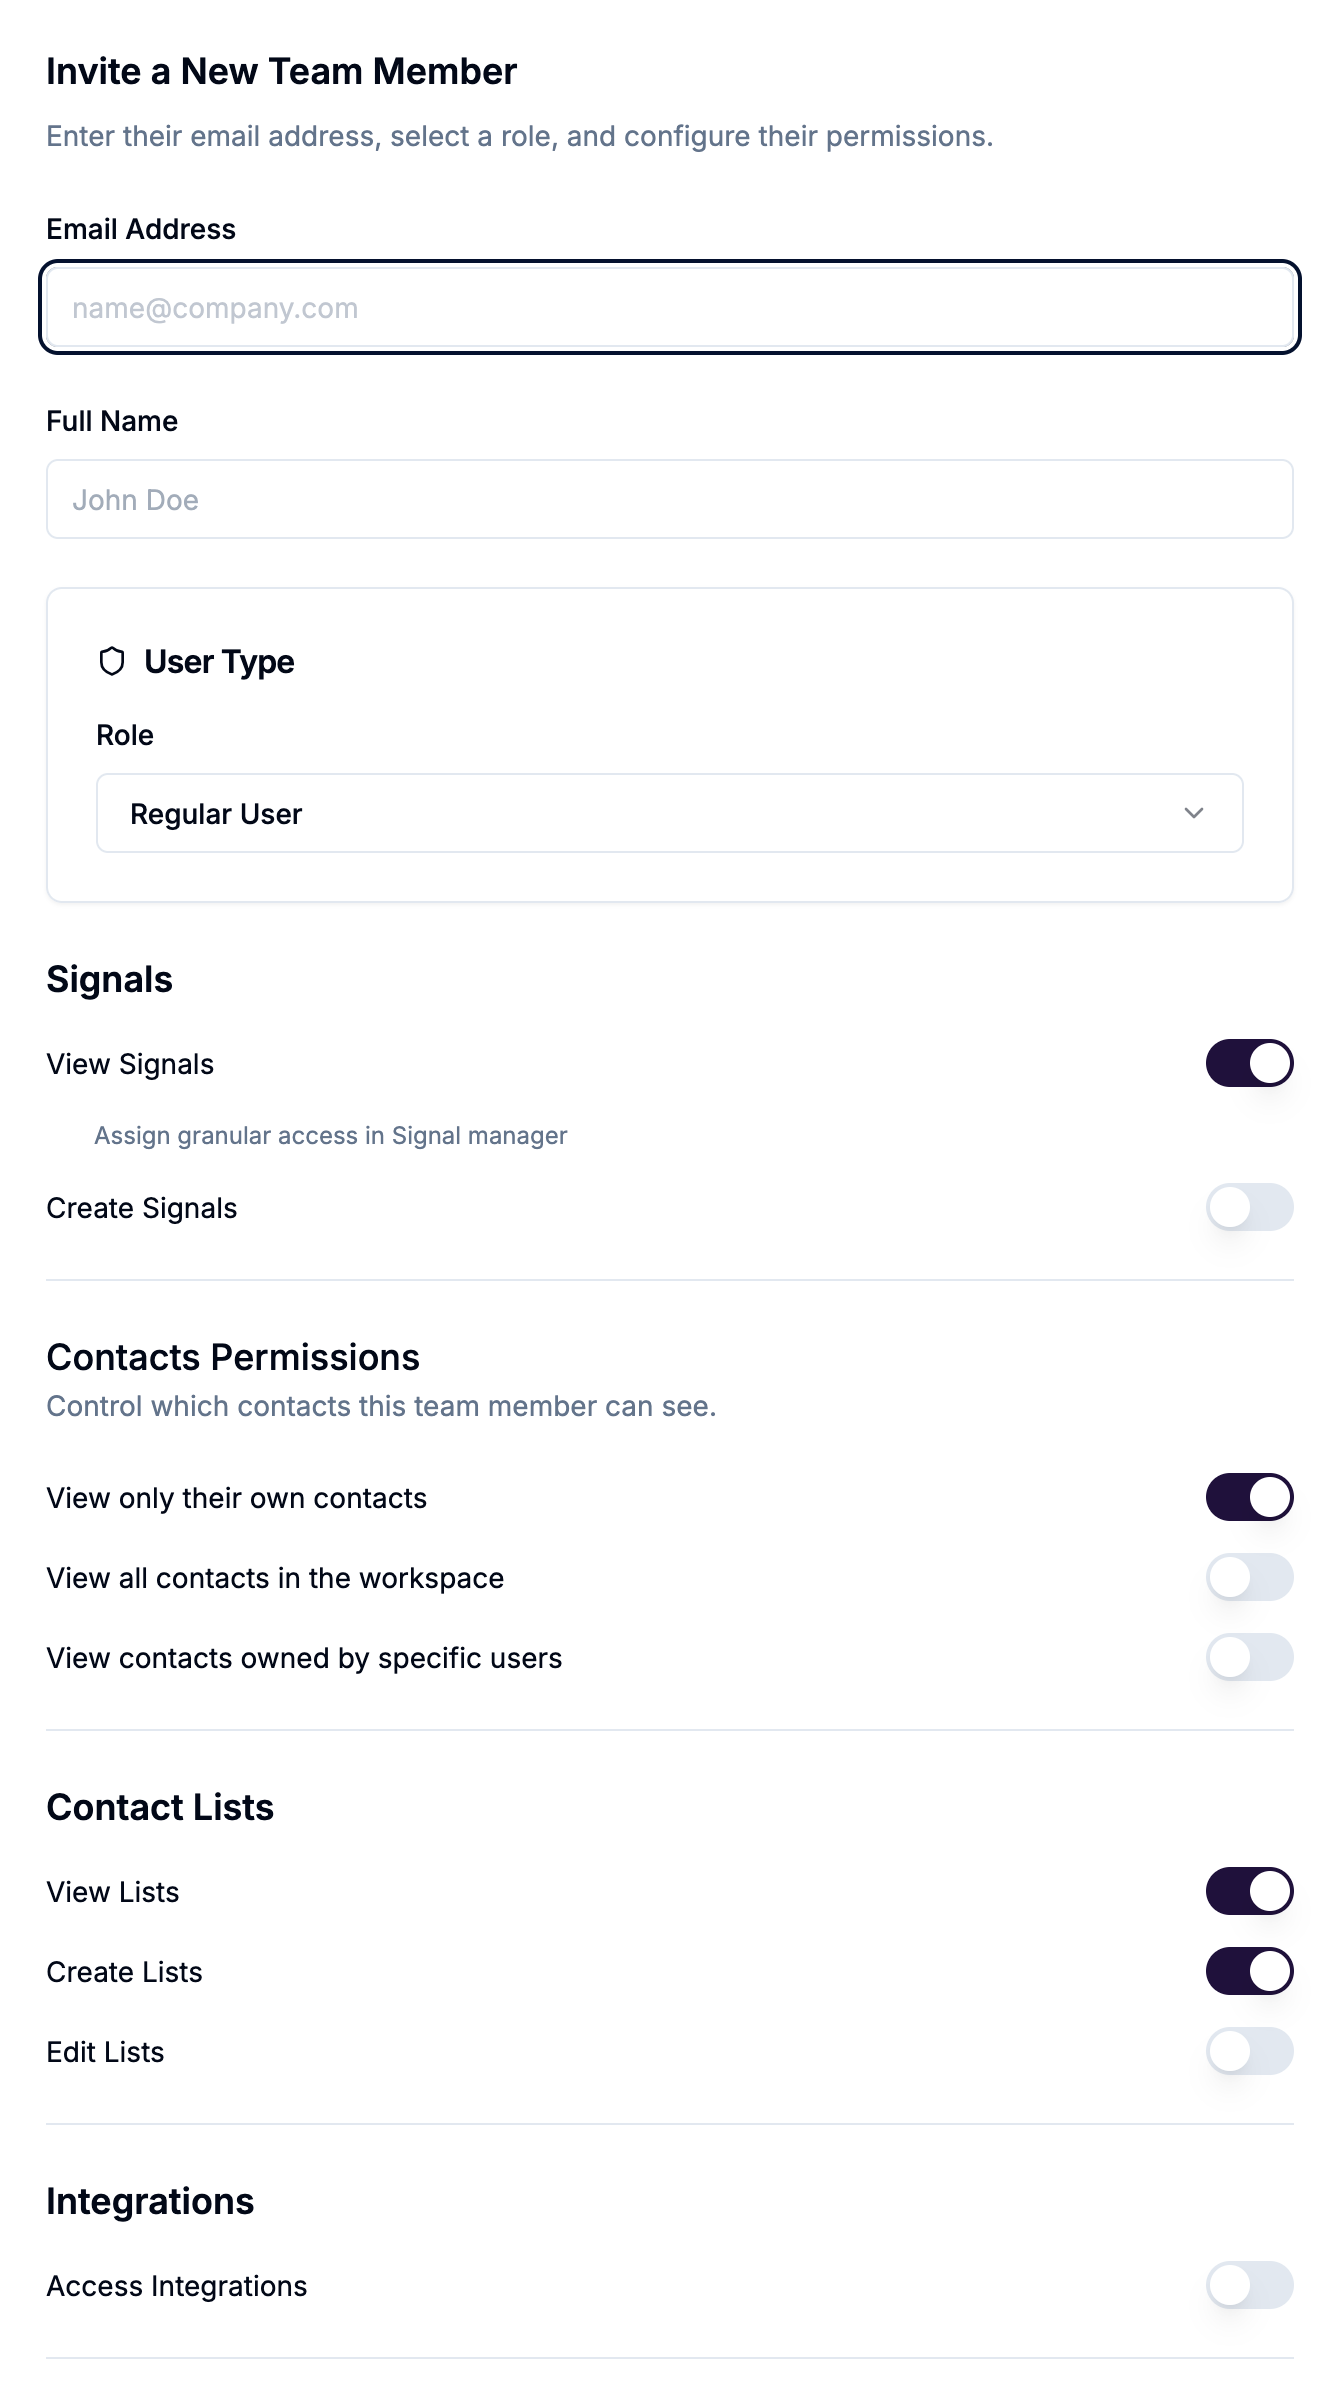Disable the View Signals toggle

tap(1249, 1063)
